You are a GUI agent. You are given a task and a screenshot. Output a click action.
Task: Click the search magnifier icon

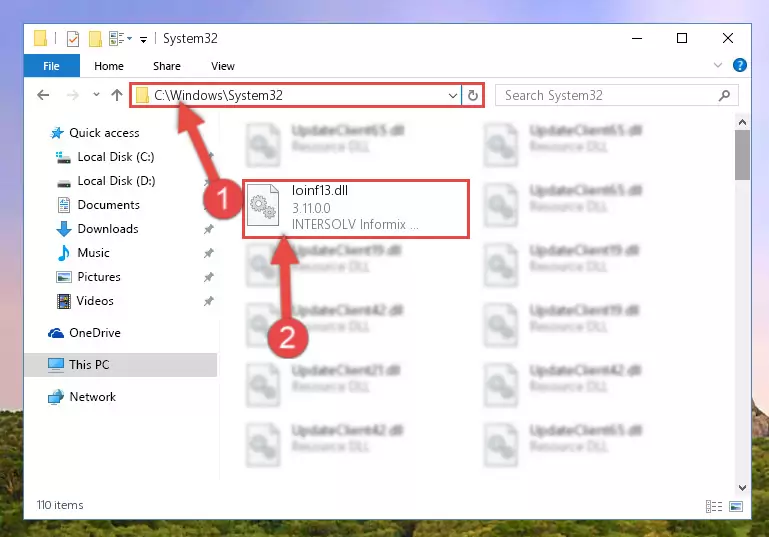click(724, 95)
